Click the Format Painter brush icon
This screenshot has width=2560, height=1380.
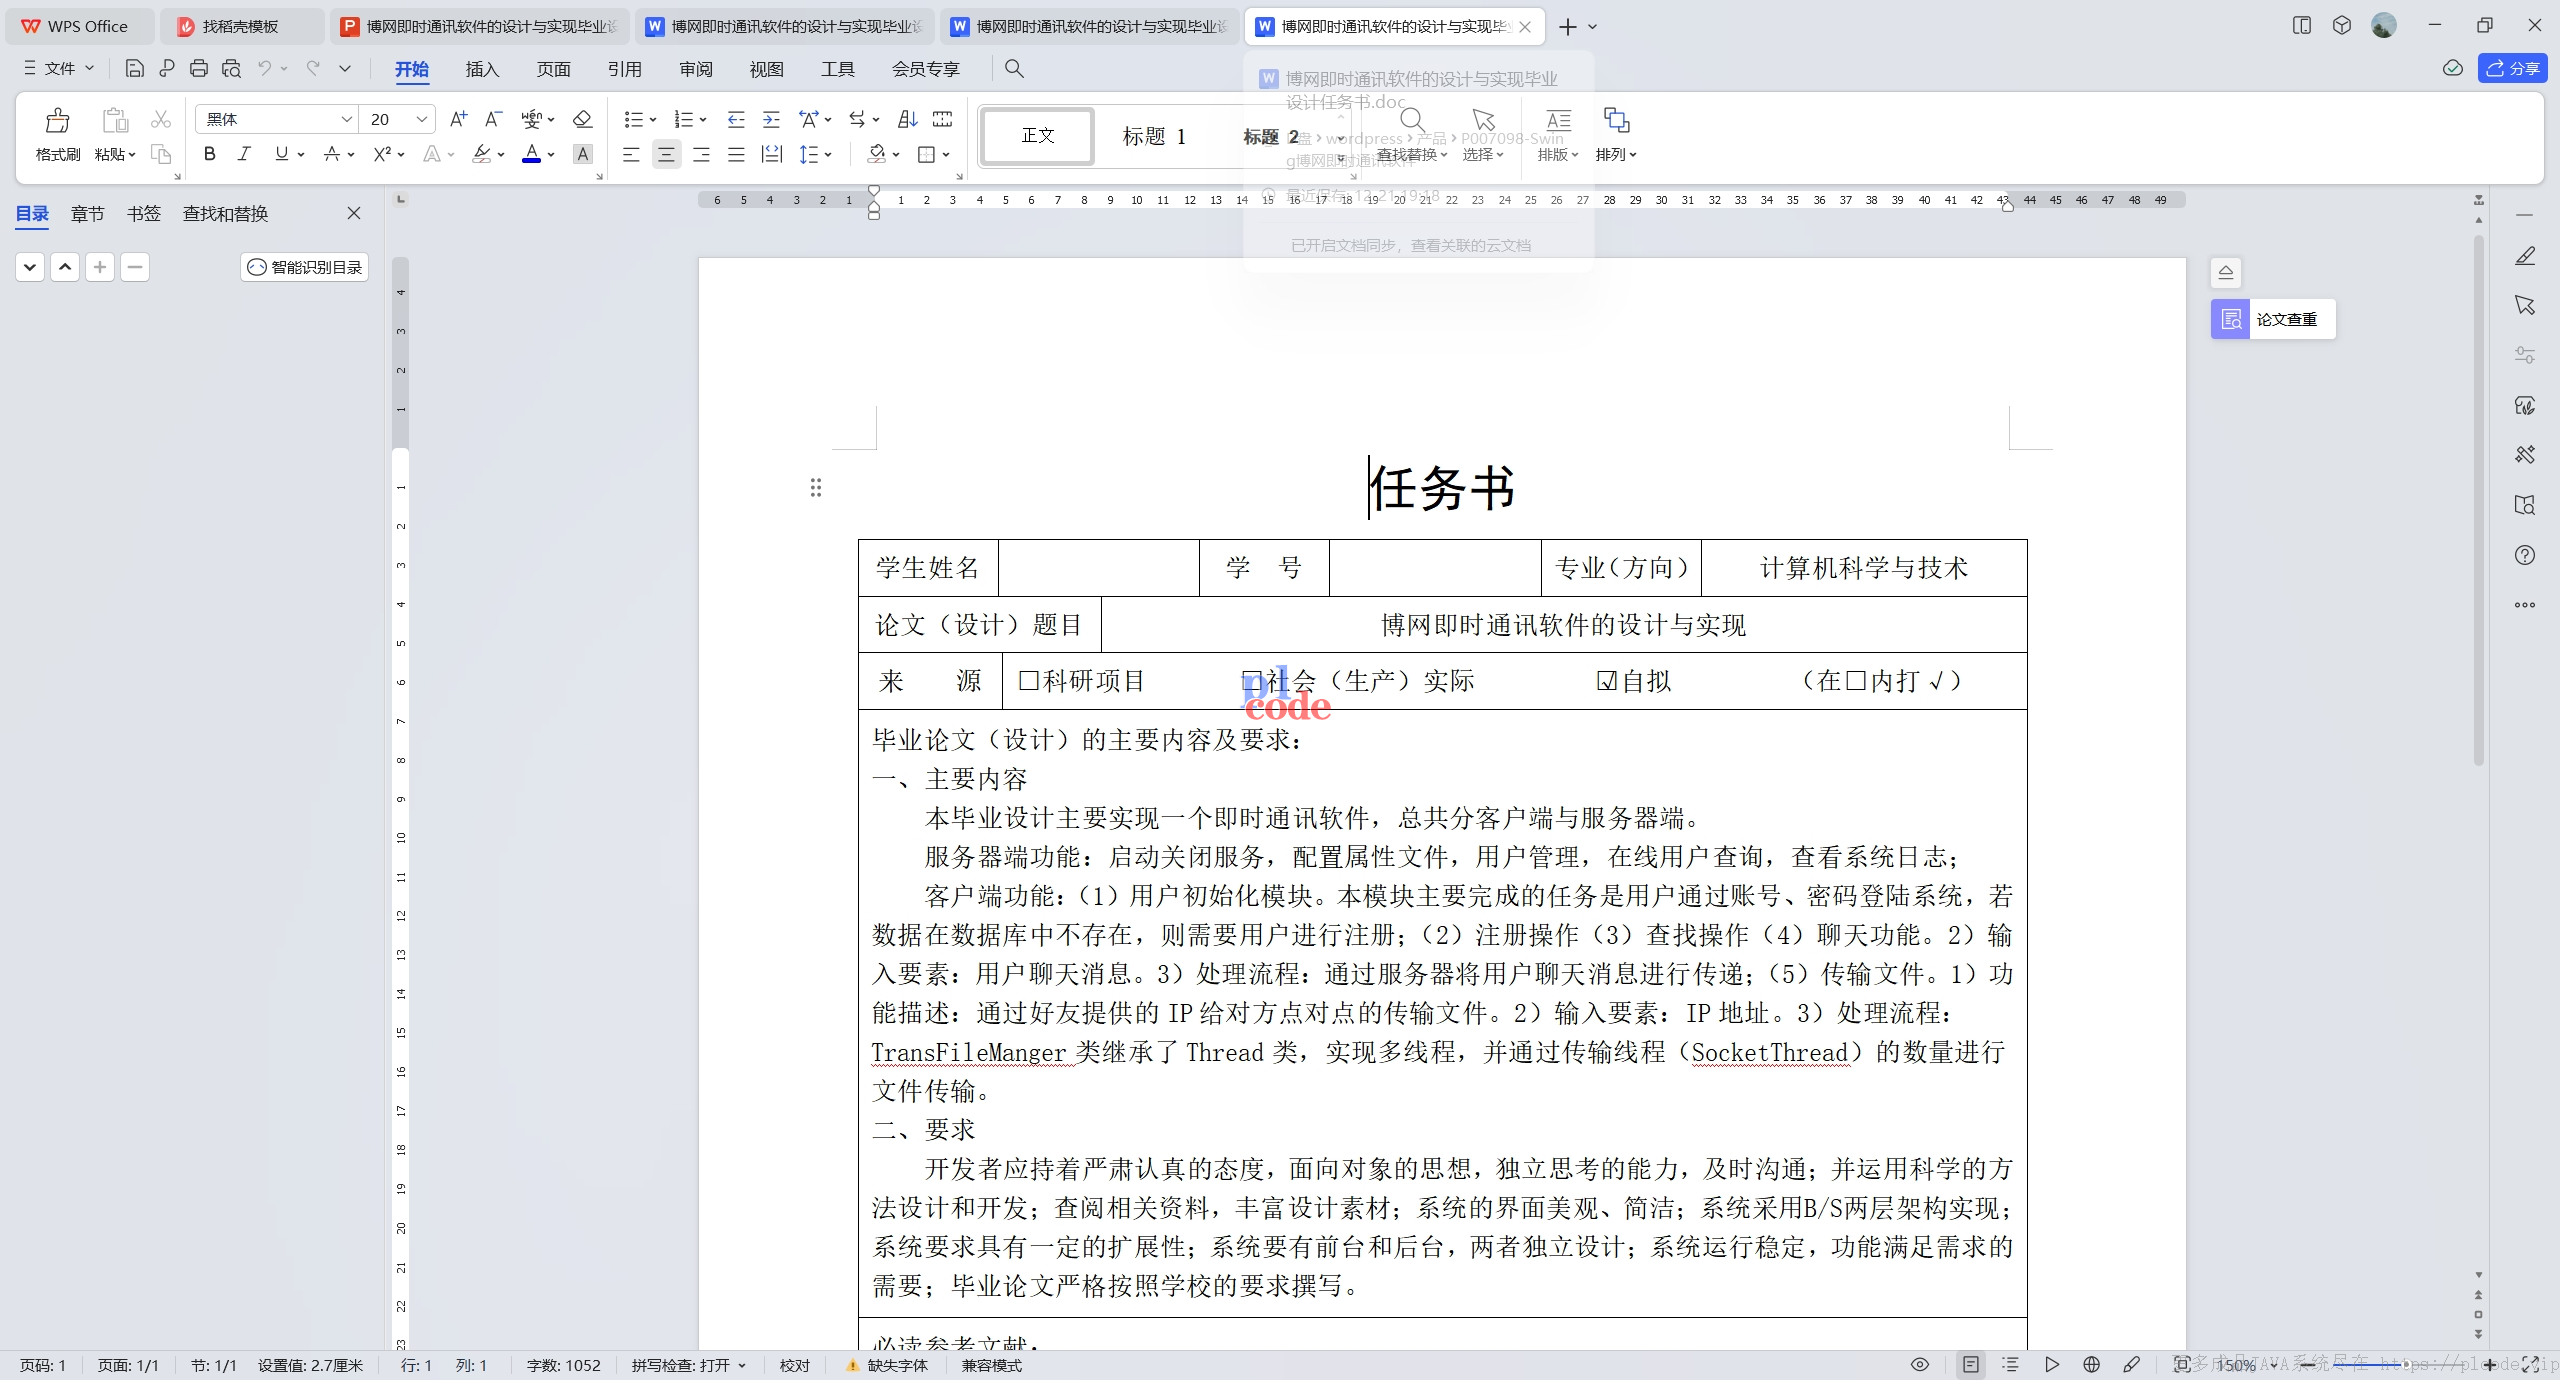pos(58,121)
